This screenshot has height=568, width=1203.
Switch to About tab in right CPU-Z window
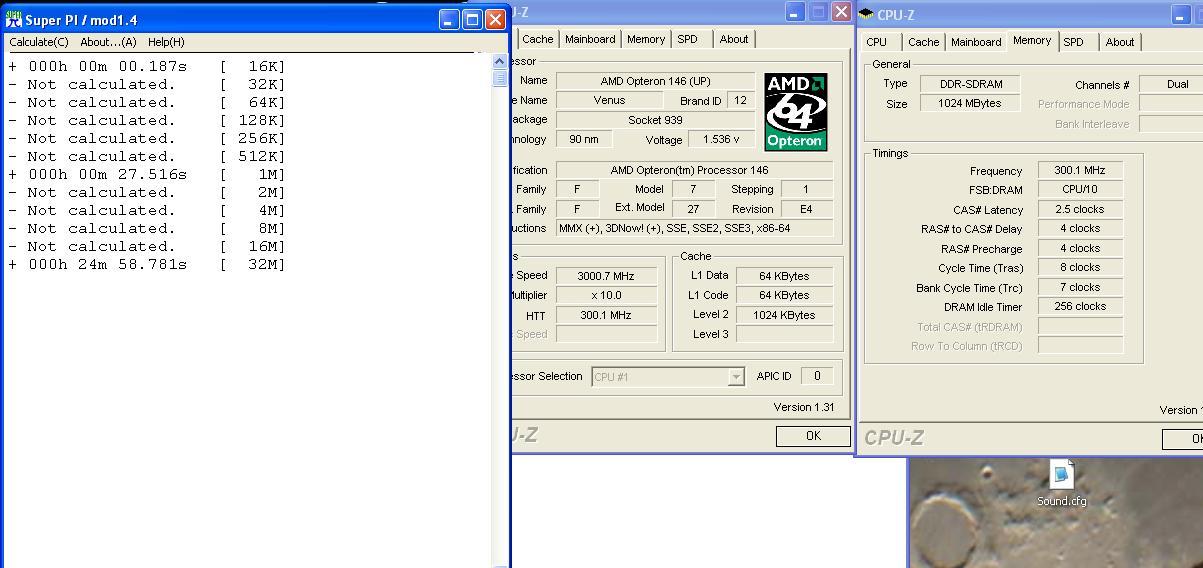(1120, 42)
